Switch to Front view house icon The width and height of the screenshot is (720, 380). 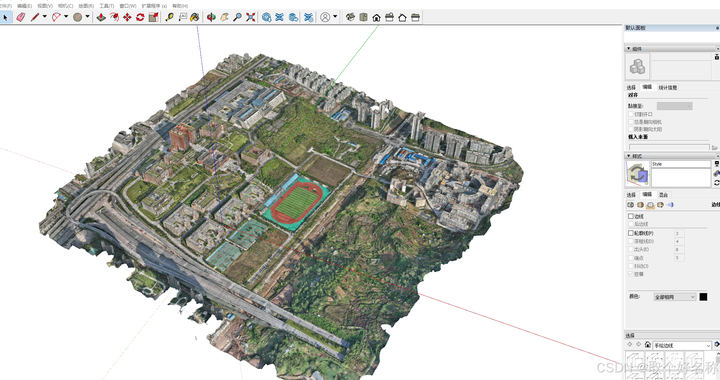[x=377, y=17]
